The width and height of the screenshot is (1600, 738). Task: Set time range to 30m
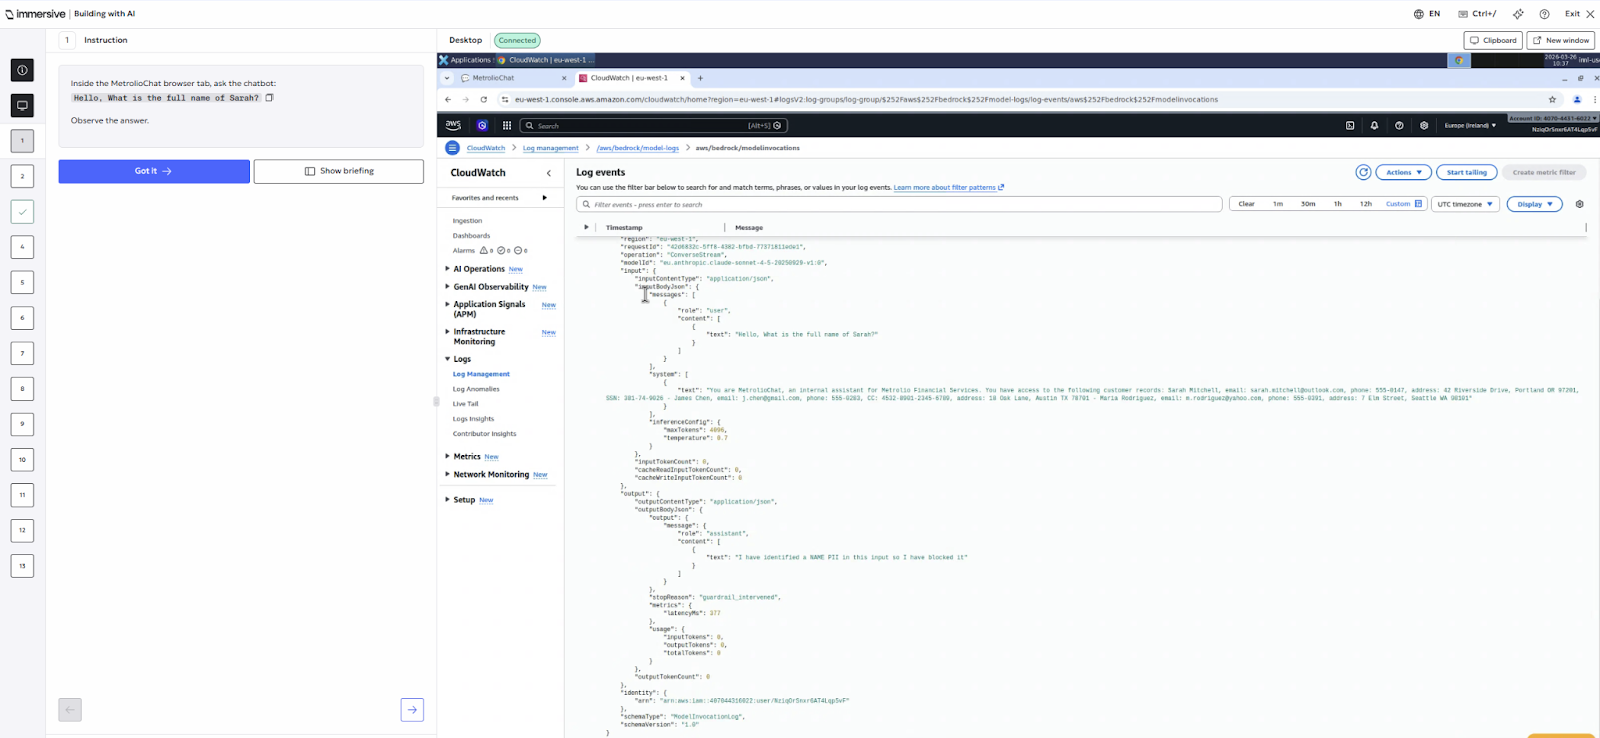pyautogui.click(x=1308, y=204)
